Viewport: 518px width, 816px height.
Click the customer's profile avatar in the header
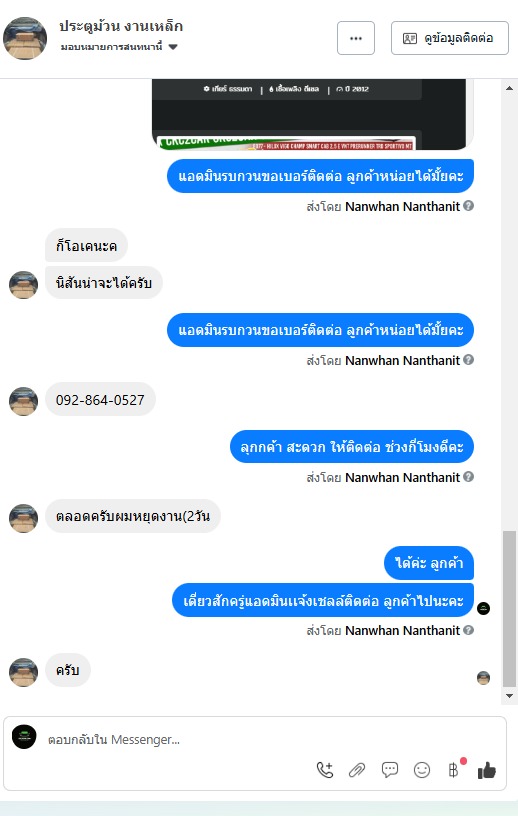[x=25, y=38]
